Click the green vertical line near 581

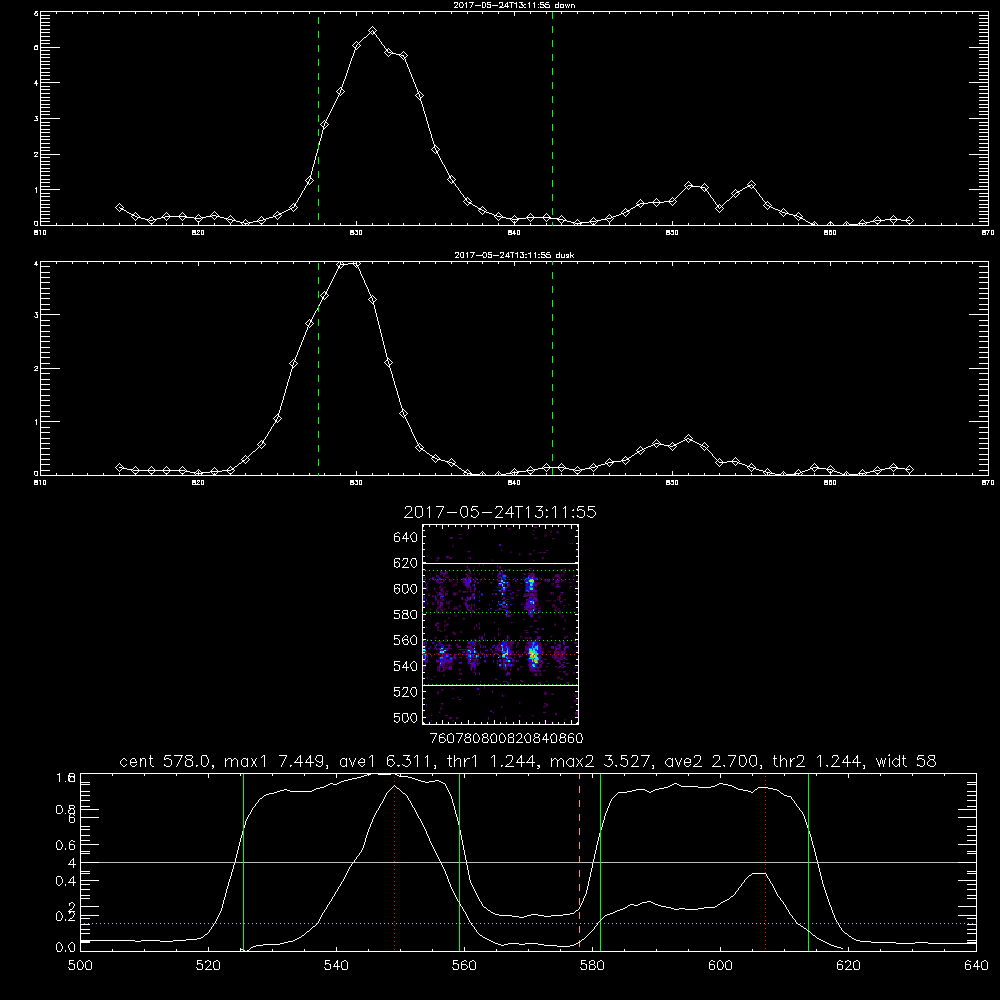[600, 861]
